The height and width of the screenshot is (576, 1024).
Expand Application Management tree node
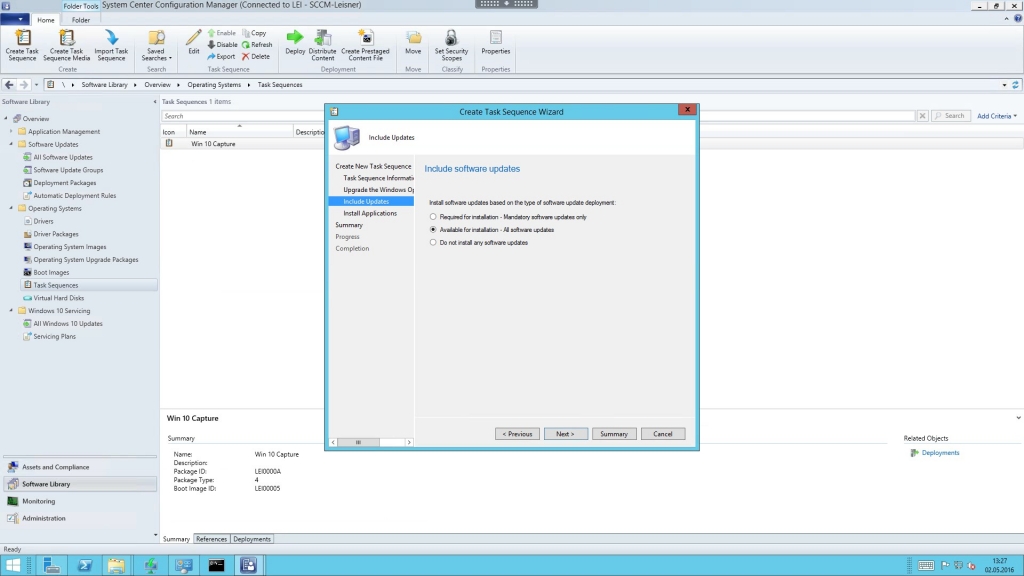[11, 131]
